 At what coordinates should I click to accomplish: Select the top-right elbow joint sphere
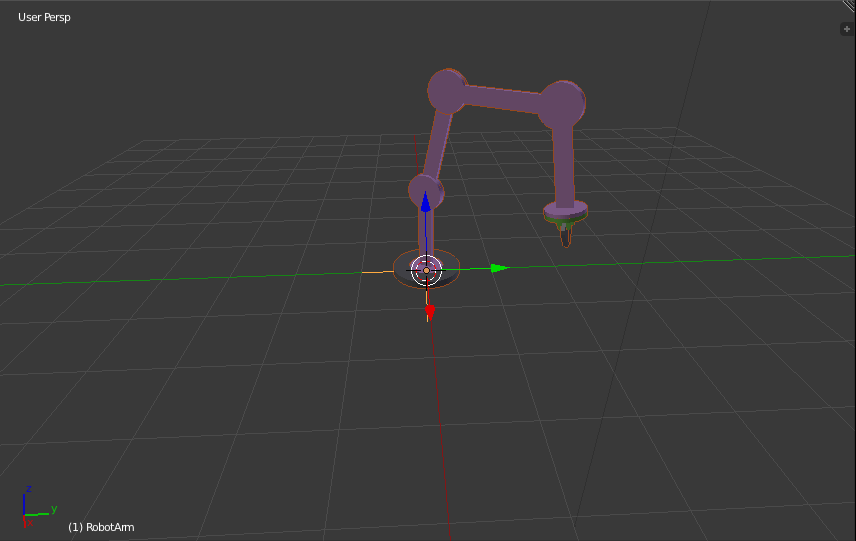click(563, 104)
